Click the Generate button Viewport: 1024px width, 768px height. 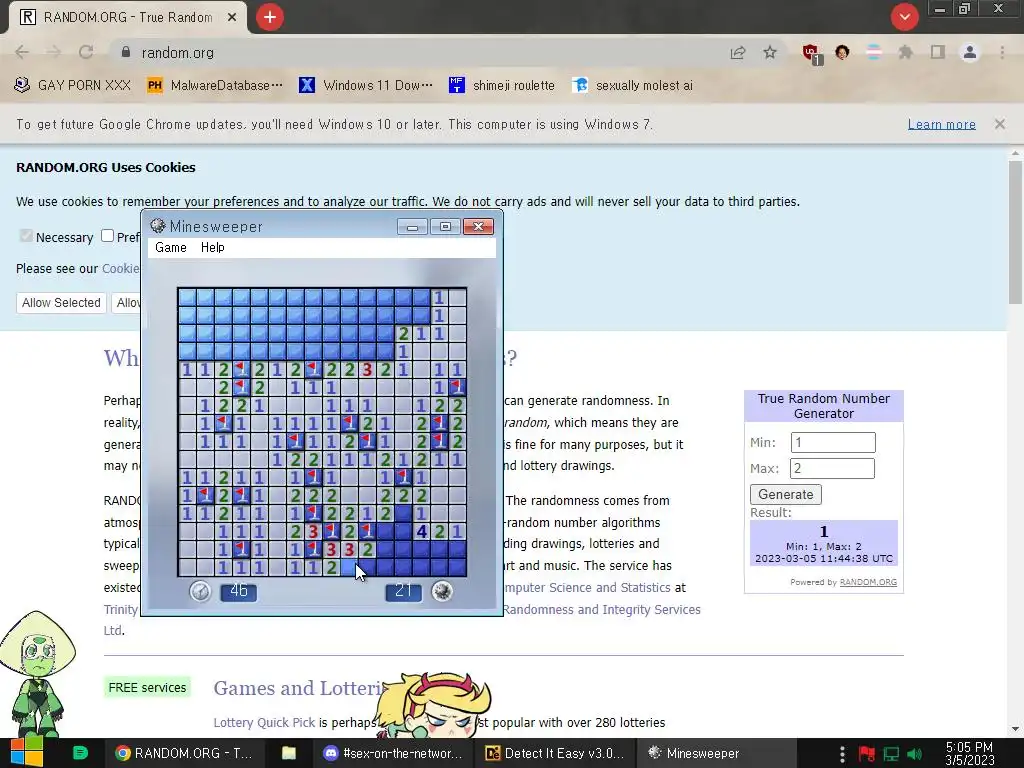click(x=786, y=494)
